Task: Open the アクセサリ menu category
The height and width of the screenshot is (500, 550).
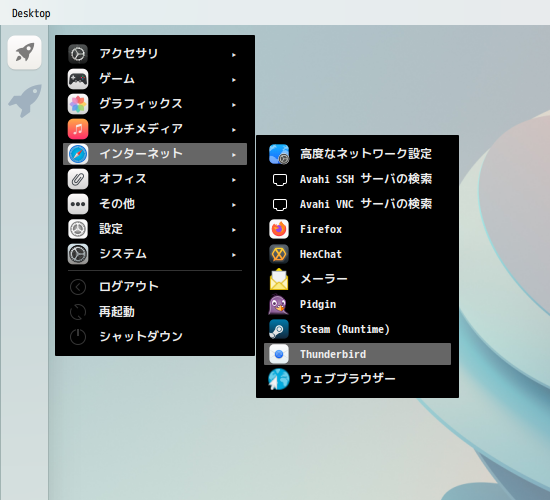Action: [155, 54]
